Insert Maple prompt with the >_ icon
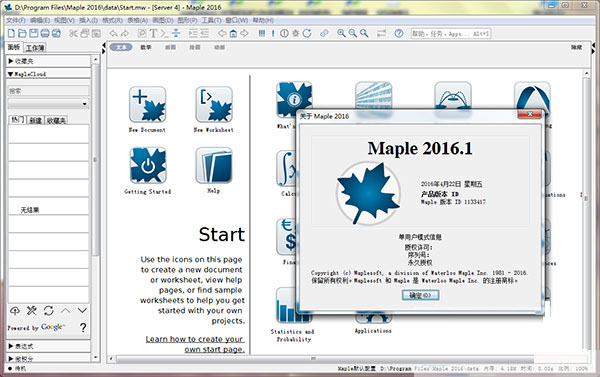 coord(165,33)
